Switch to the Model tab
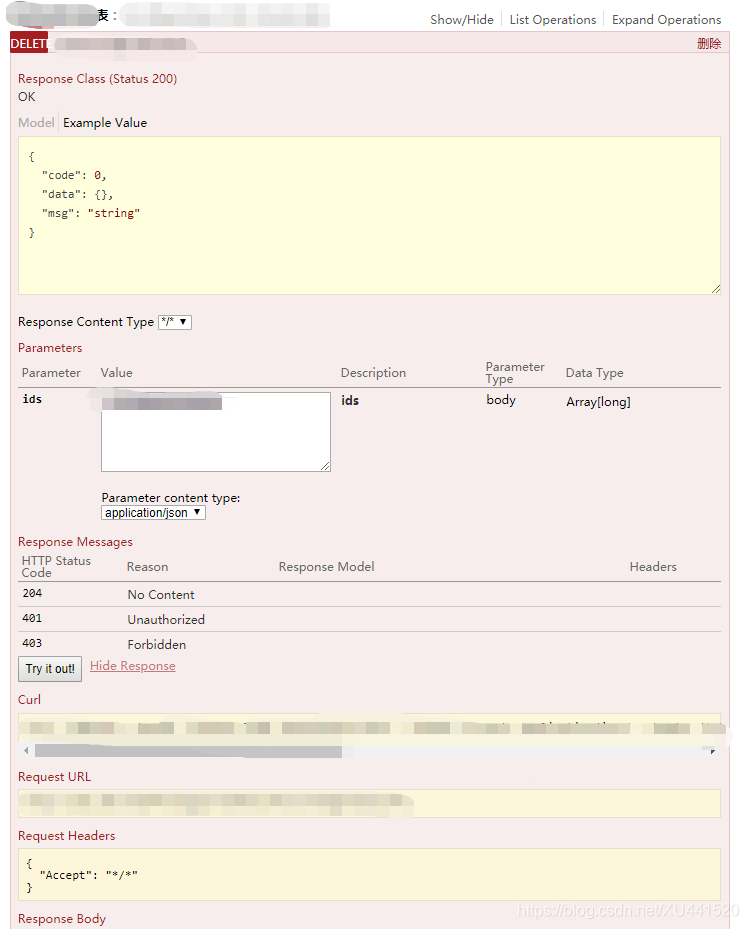The width and height of the screenshot is (749, 929). tap(36, 123)
